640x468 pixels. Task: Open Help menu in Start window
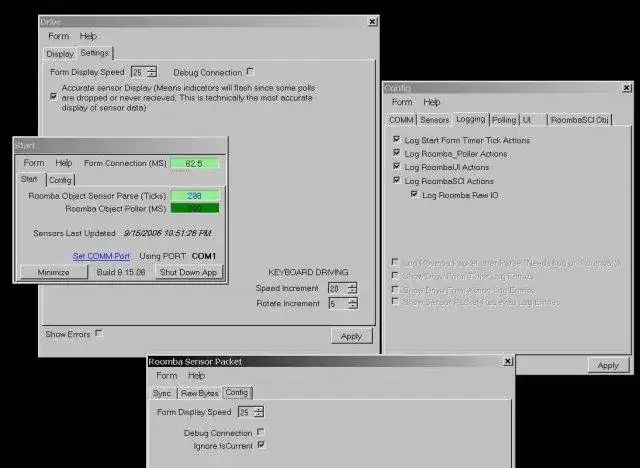64,163
